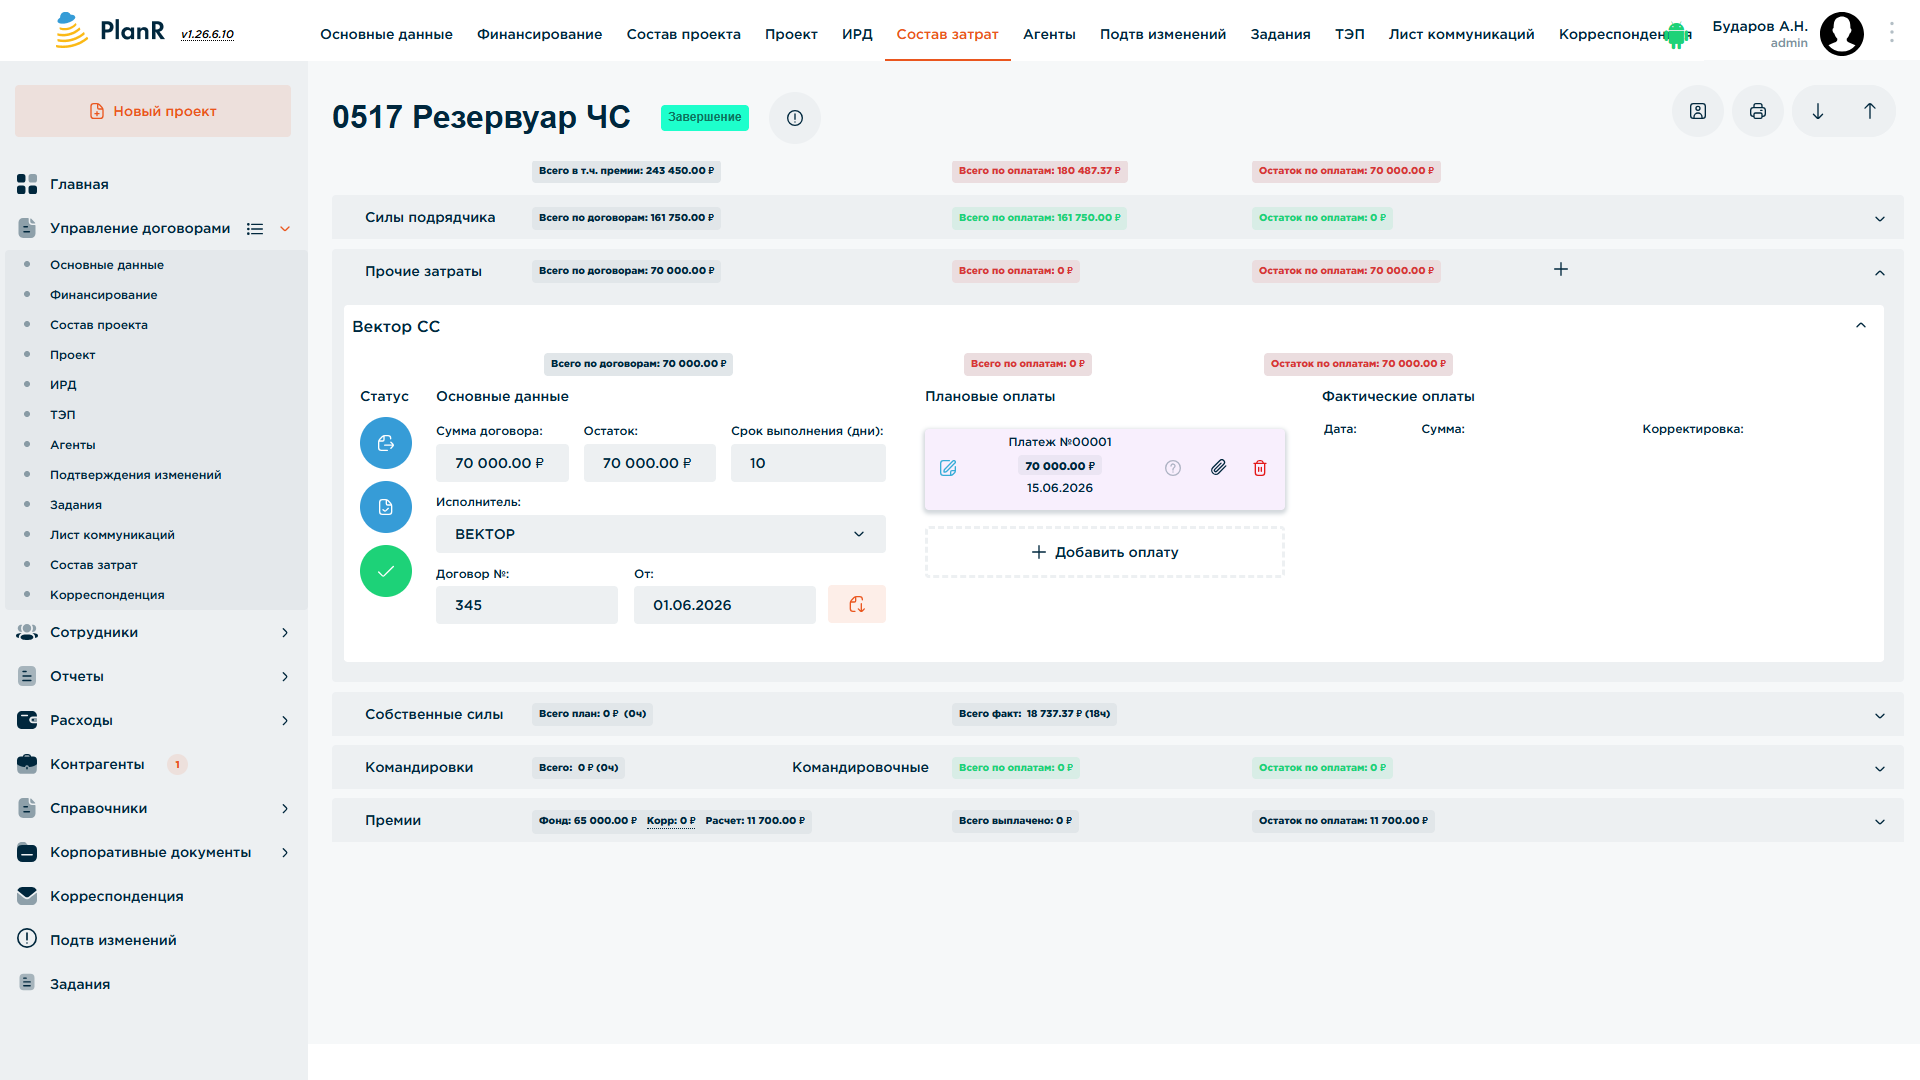Click the green checkmark status circle

[x=386, y=571]
